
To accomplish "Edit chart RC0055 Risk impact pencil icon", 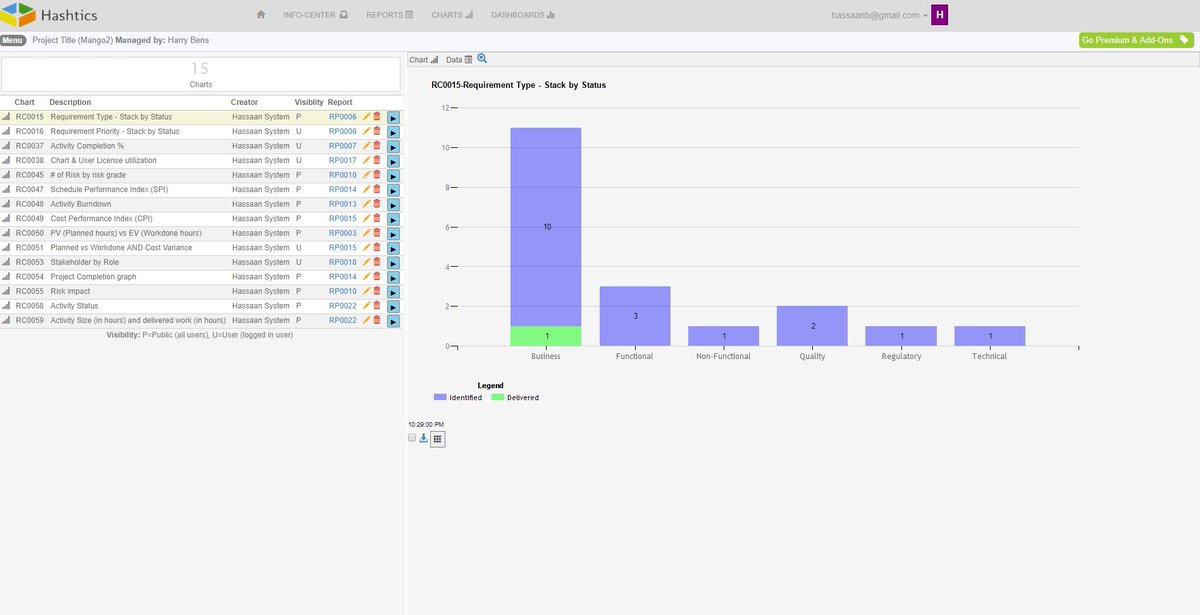I will (366, 291).
